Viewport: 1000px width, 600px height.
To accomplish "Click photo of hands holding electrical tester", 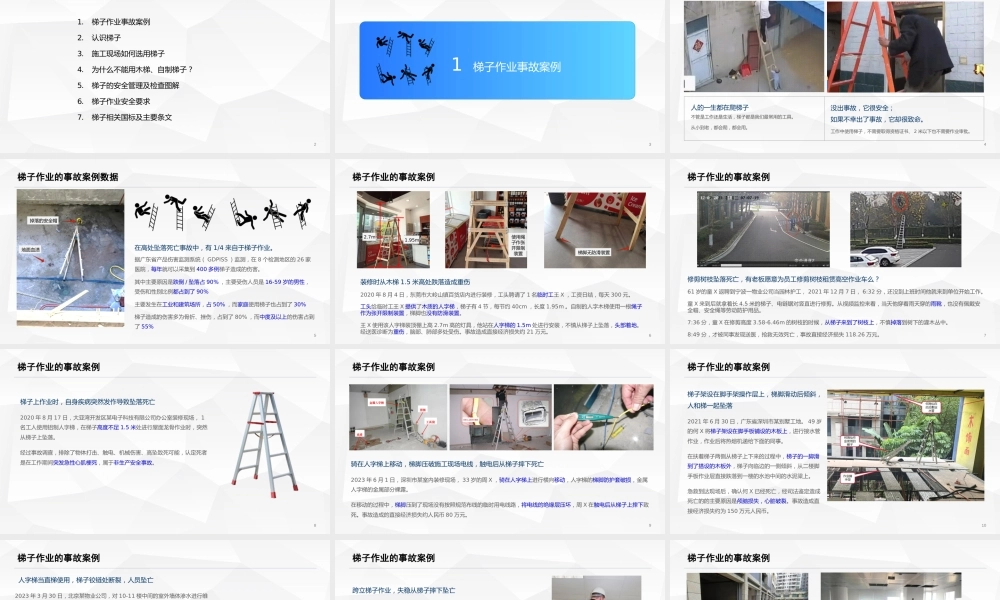I will point(603,417).
